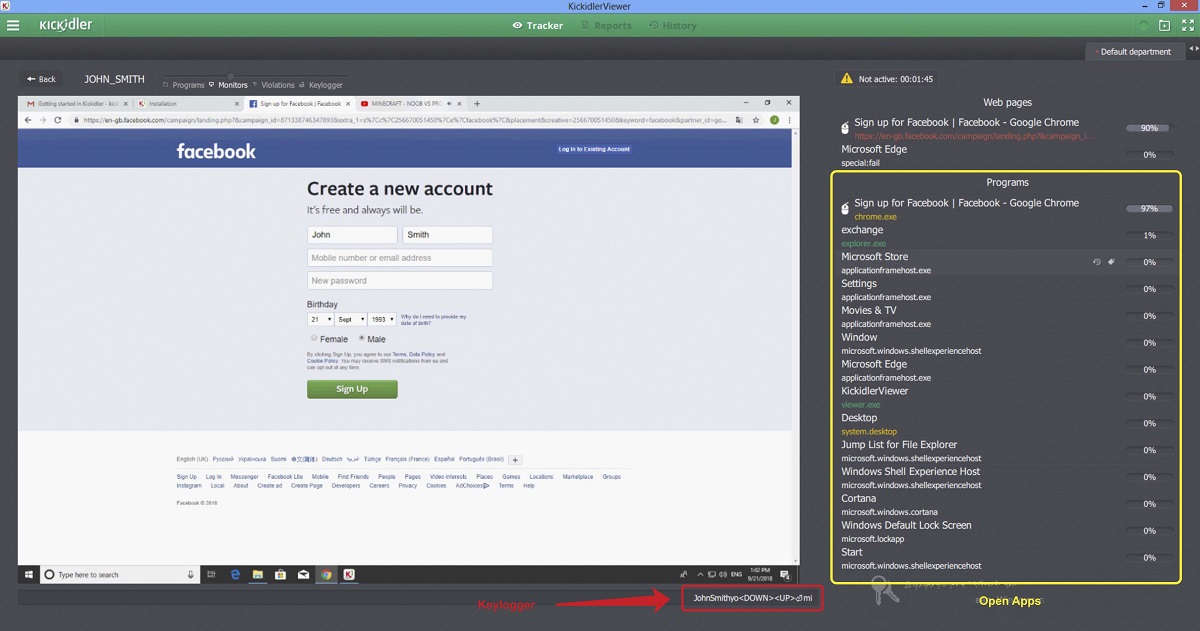This screenshot has height=631, width=1200.
Task: Switch to the Keylogger view
Action: [321, 85]
